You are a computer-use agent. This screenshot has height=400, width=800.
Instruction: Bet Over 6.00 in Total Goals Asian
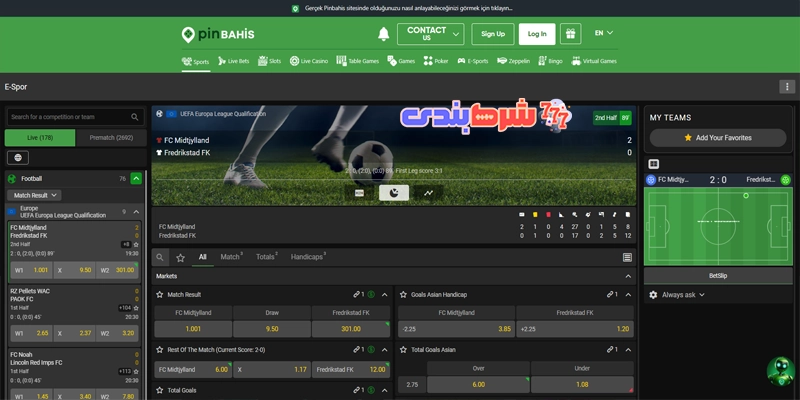(478, 385)
